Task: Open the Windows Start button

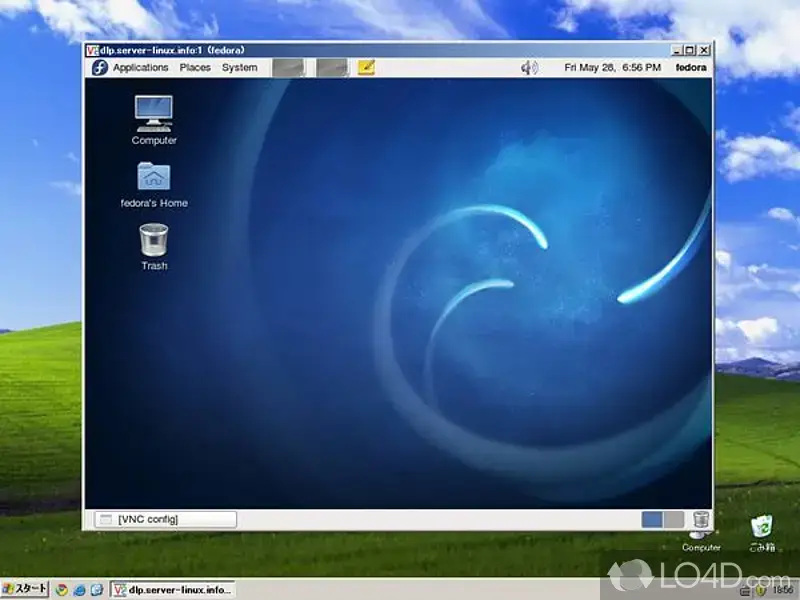Action: click(x=24, y=589)
